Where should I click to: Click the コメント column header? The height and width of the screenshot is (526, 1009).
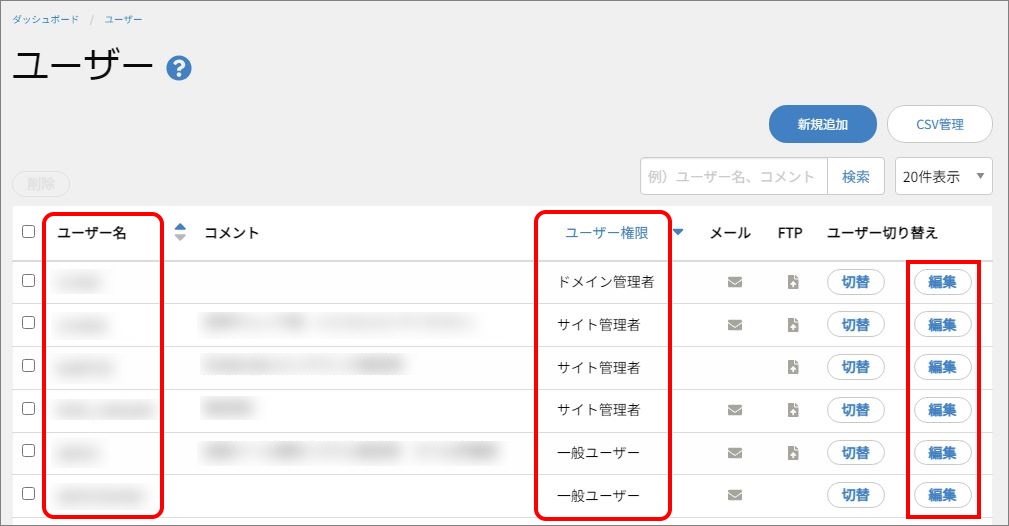[x=232, y=233]
